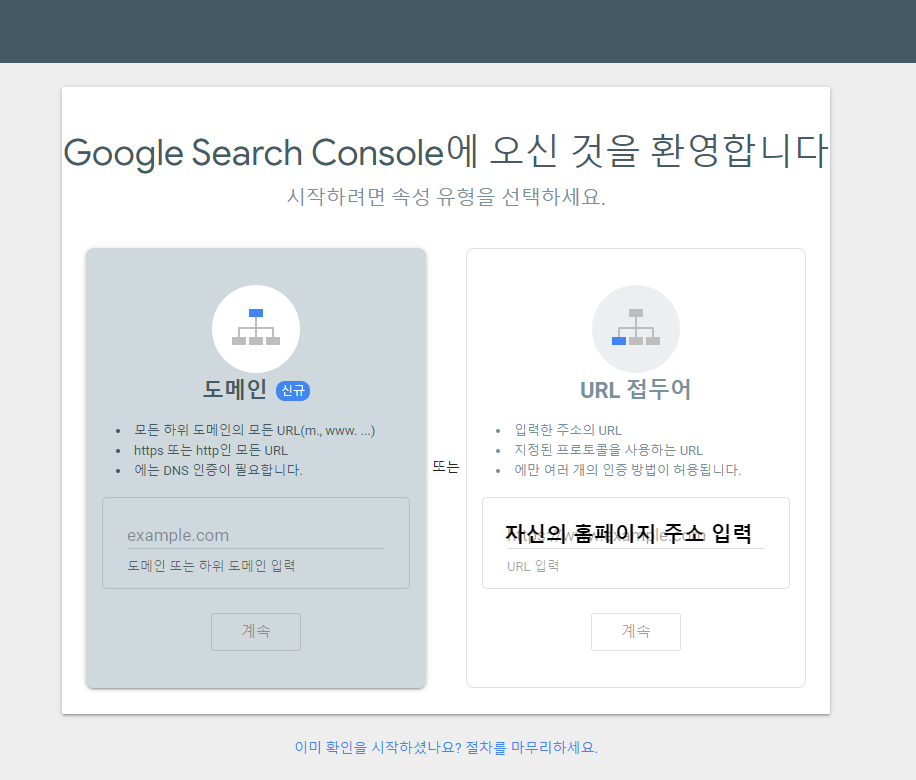Select the 'URL 접두어' heading text
Screen dimensions: 916x780
[x=636, y=390]
